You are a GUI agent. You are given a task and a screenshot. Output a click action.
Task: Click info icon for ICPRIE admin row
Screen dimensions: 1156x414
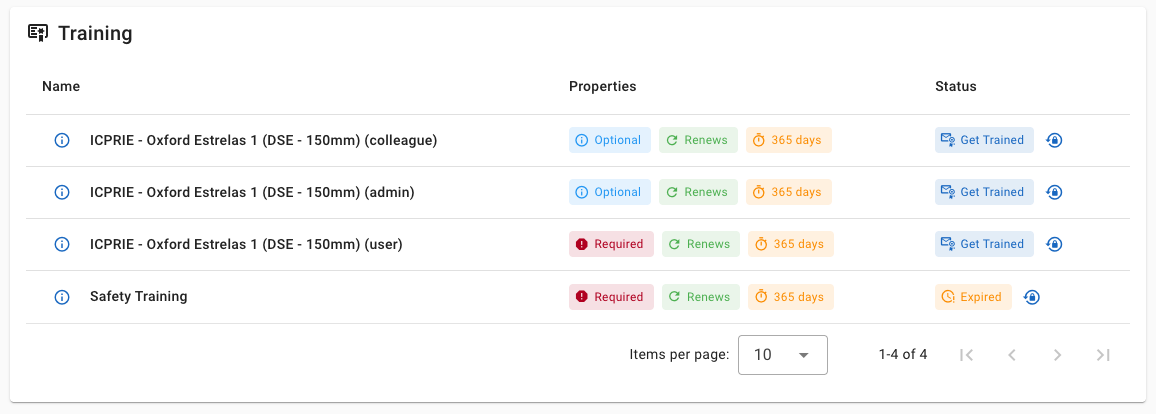point(61,193)
